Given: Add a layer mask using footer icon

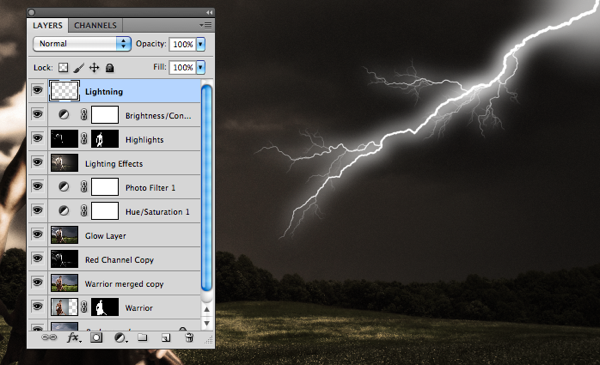Looking at the screenshot, I should point(96,338).
